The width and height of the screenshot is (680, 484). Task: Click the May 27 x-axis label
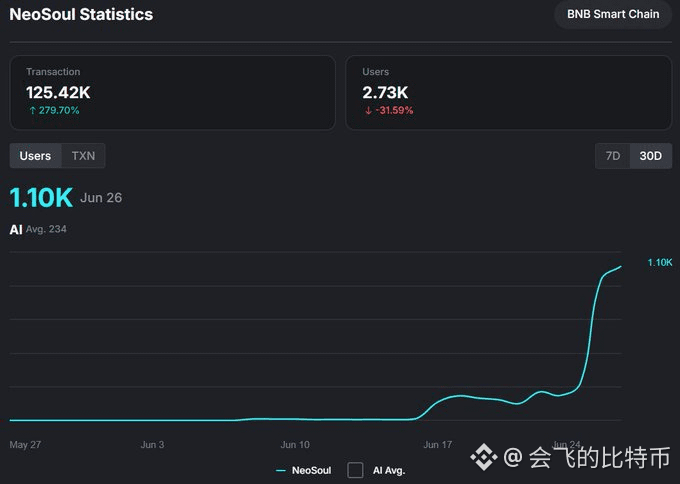pos(25,445)
